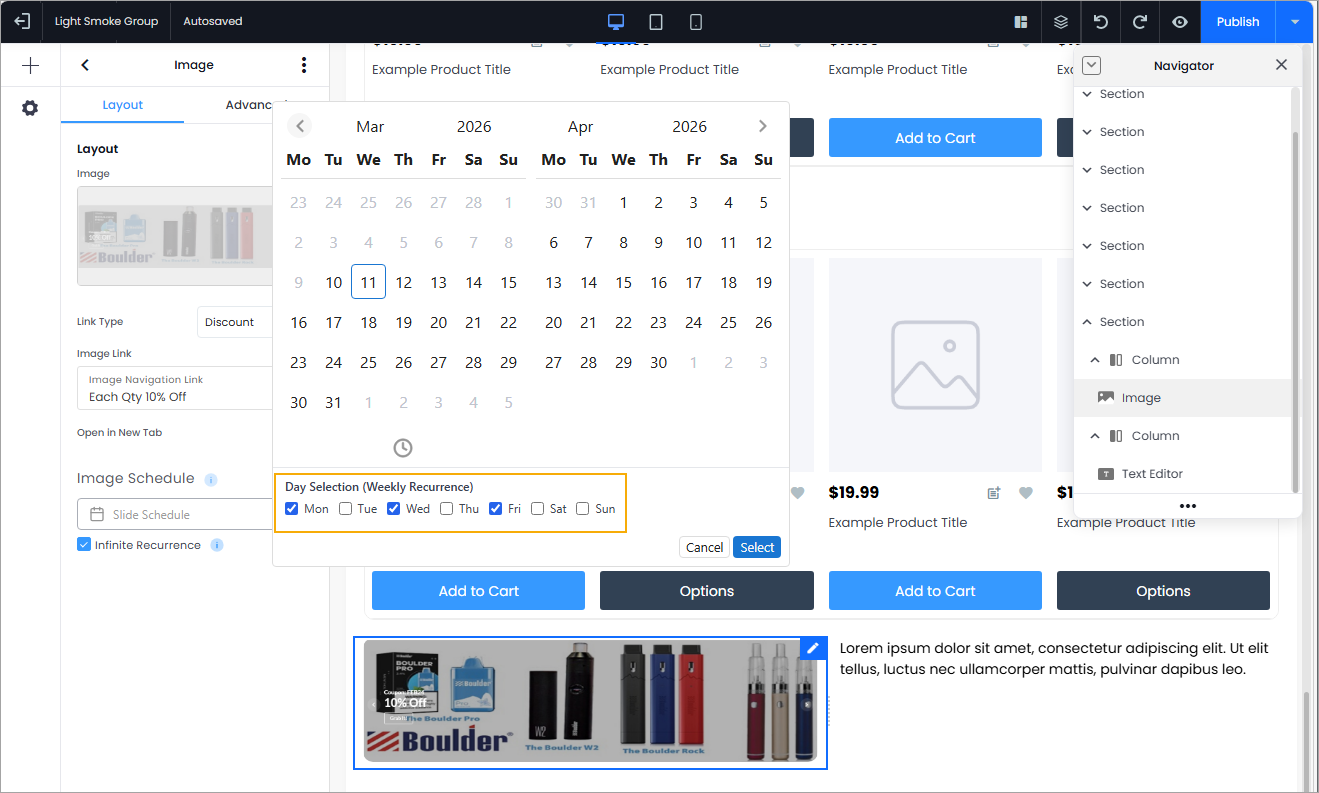Pick March 11 in the calendar
This screenshot has height=793, width=1319.
coord(368,283)
